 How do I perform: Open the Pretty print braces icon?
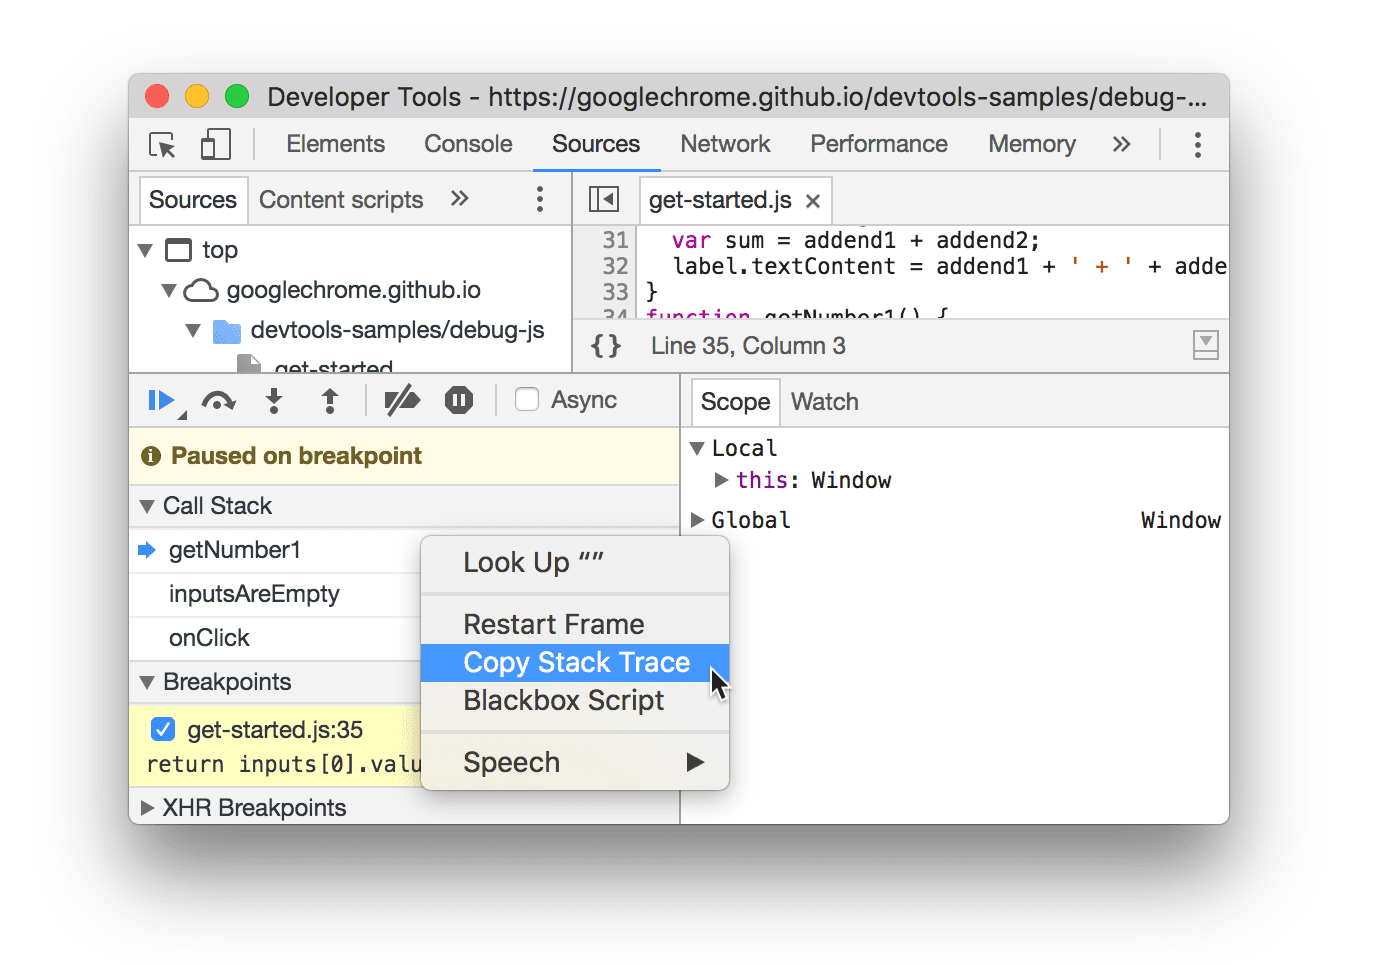coord(604,345)
